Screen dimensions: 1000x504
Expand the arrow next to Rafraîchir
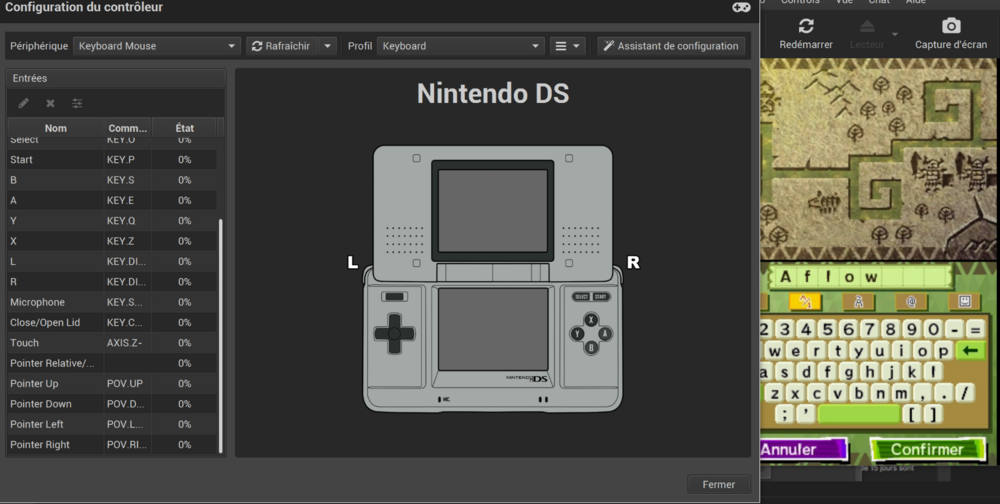pyautogui.click(x=327, y=46)
